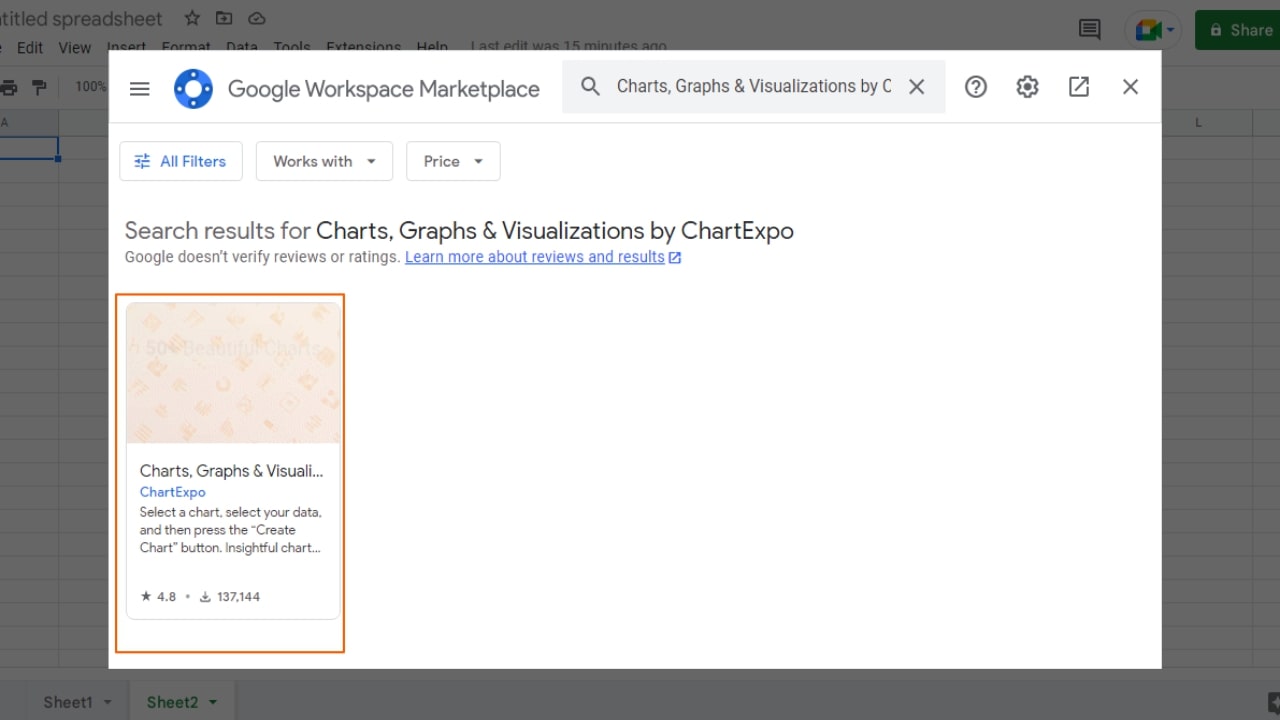Click the cloud save status icon

coord(257,19)
